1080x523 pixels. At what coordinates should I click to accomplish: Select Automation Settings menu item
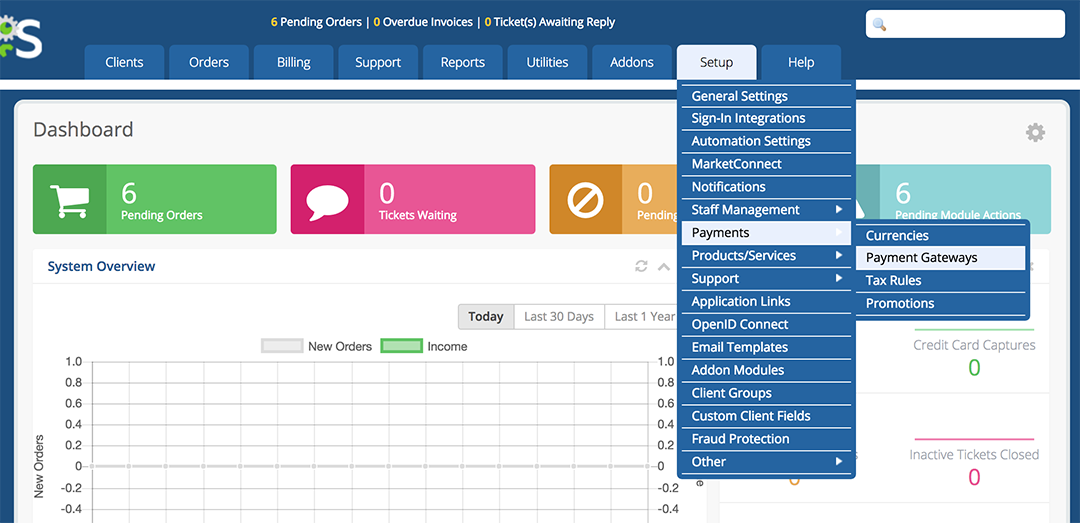pos(766,141)
